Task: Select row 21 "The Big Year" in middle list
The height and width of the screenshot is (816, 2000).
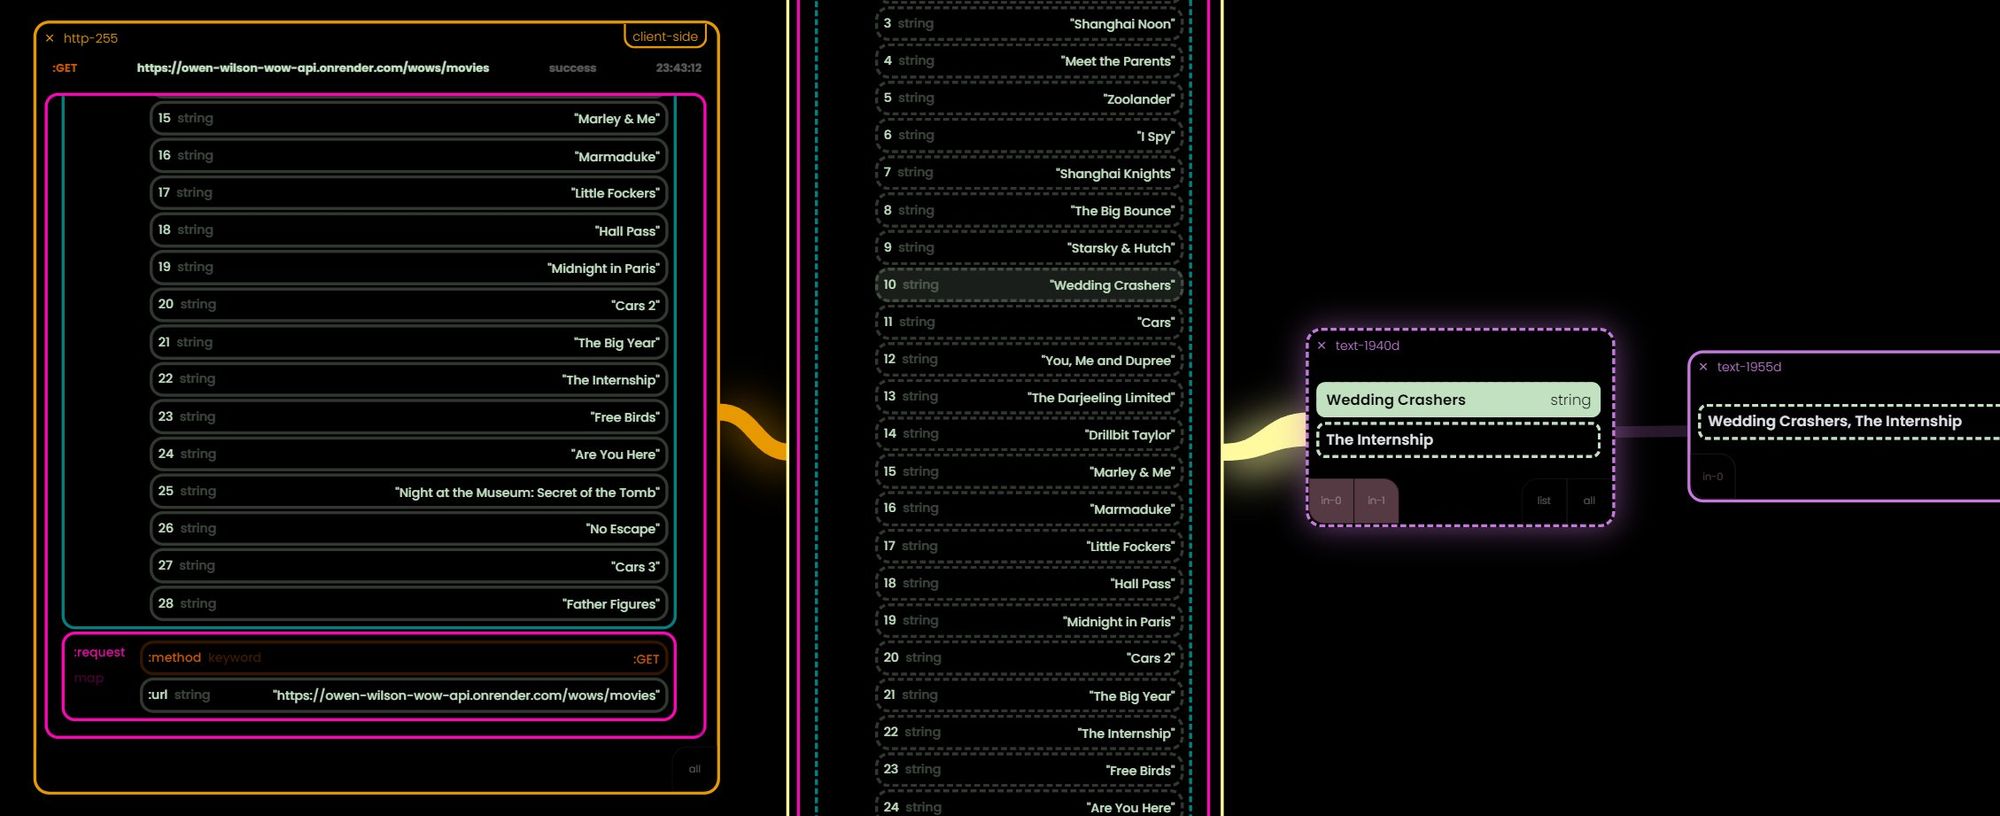Action: point(1029,696)
